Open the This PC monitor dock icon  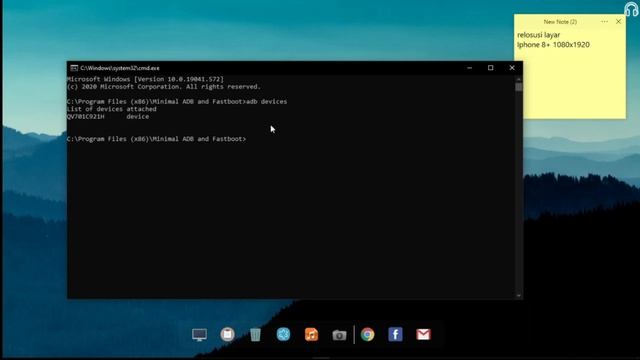pos(199,335)
